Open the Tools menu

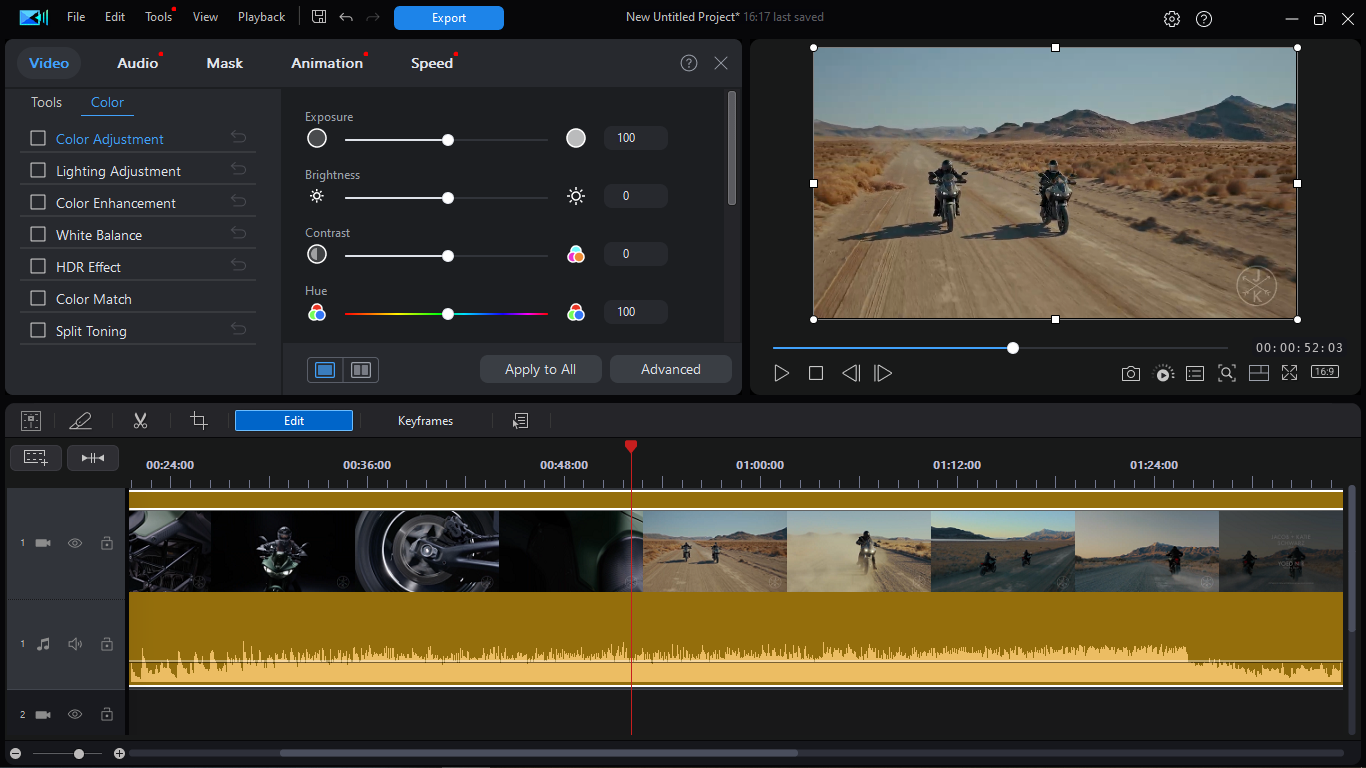(x=158, y=17)
